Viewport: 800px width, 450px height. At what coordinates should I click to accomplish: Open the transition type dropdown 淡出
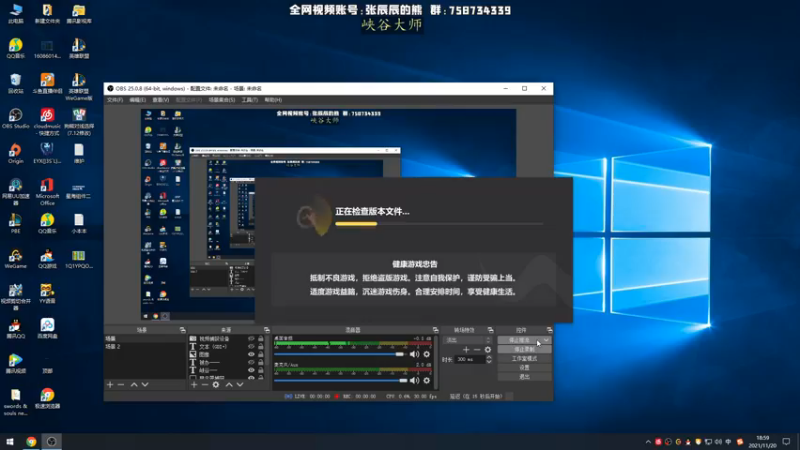(468, 340)
